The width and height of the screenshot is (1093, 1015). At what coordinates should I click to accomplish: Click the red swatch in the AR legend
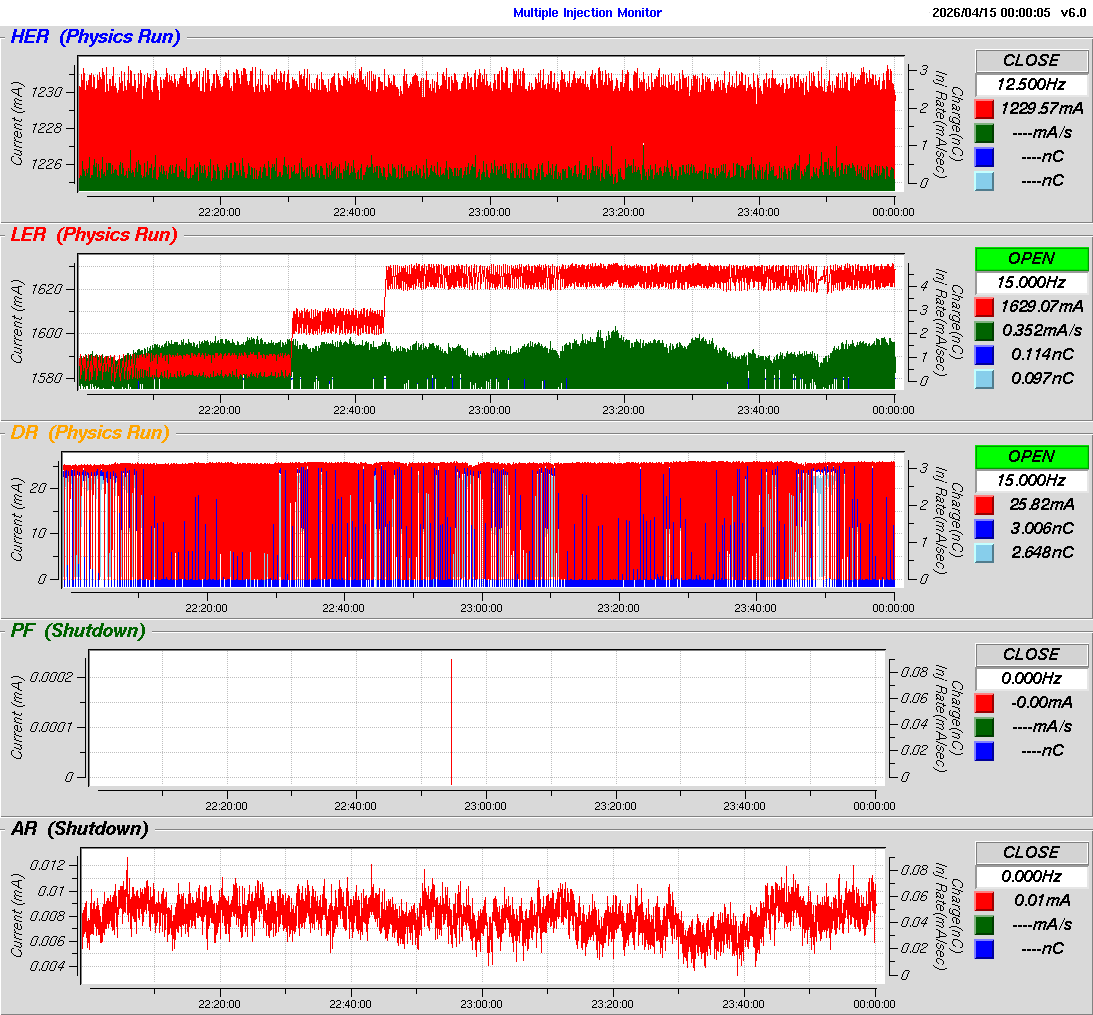coord(984,900)
